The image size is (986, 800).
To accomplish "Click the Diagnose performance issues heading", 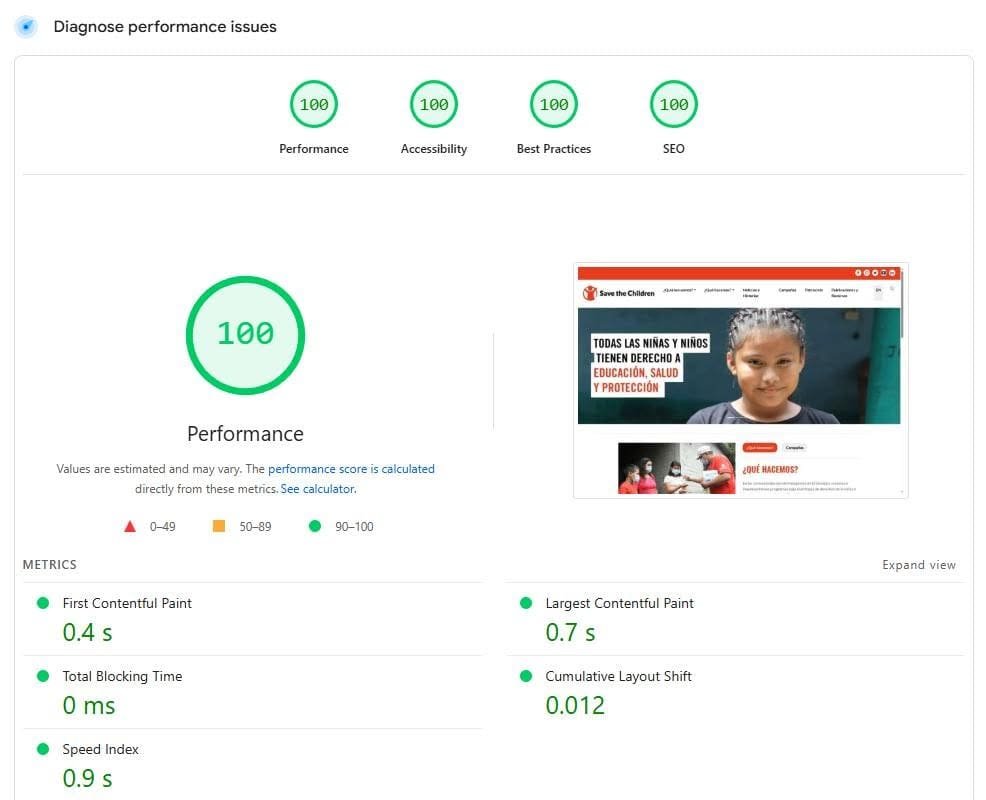I will click(x=165, y=27).
